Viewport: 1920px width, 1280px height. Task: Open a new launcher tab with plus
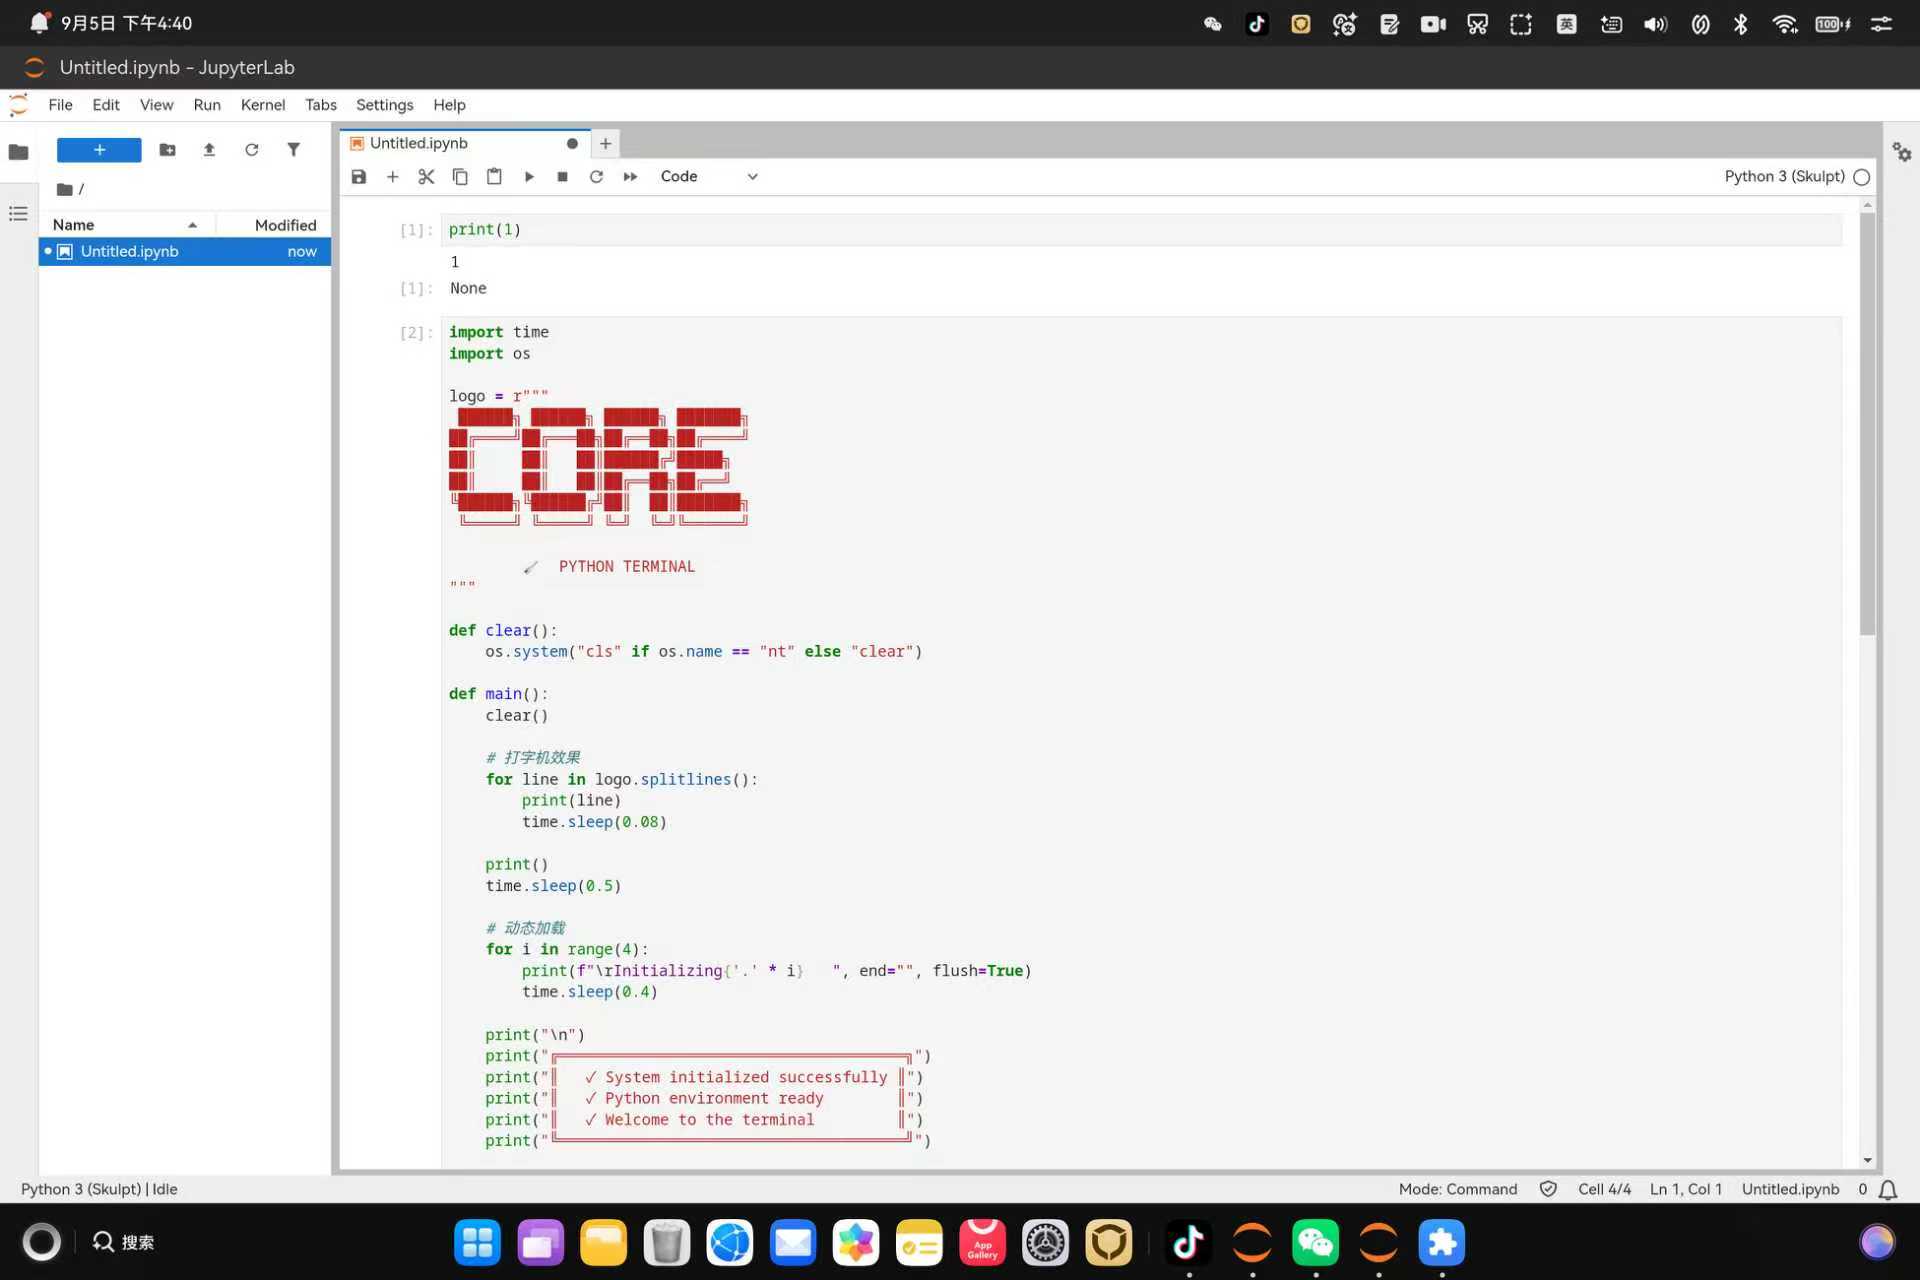pos(605,144)
